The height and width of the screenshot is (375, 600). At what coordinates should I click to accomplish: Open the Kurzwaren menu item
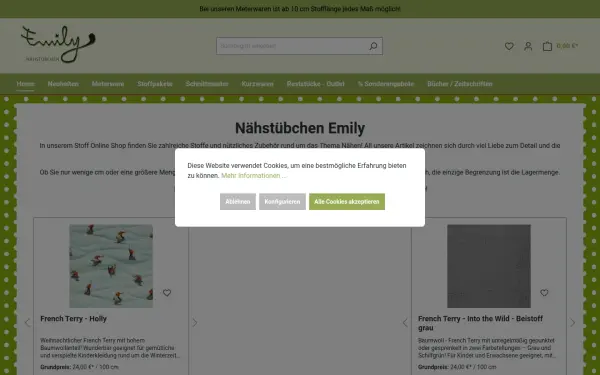click(x=258, y=84)
